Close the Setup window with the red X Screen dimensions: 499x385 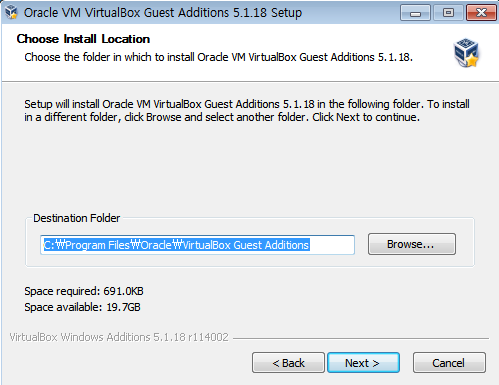pos(481,13)
